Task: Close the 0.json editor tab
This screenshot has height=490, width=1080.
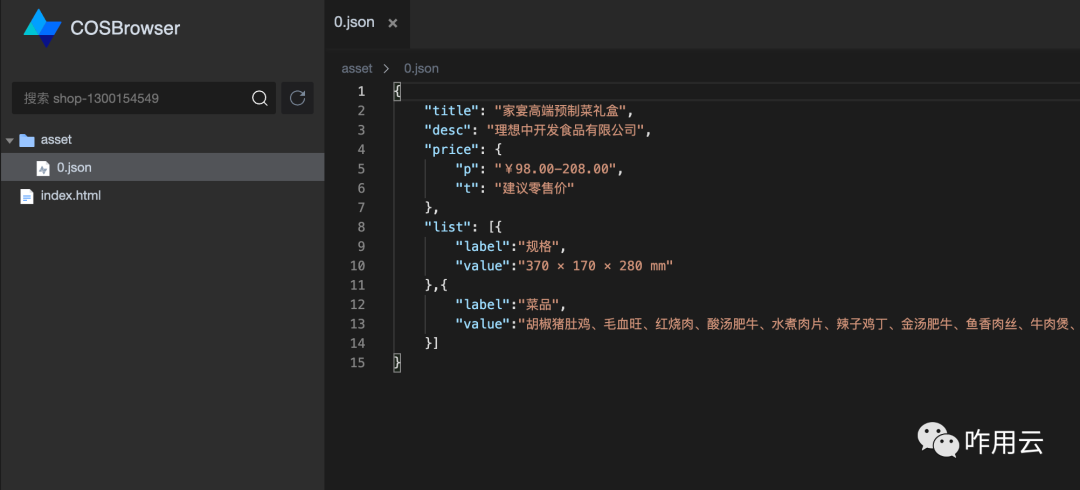Action: (393, 23)
